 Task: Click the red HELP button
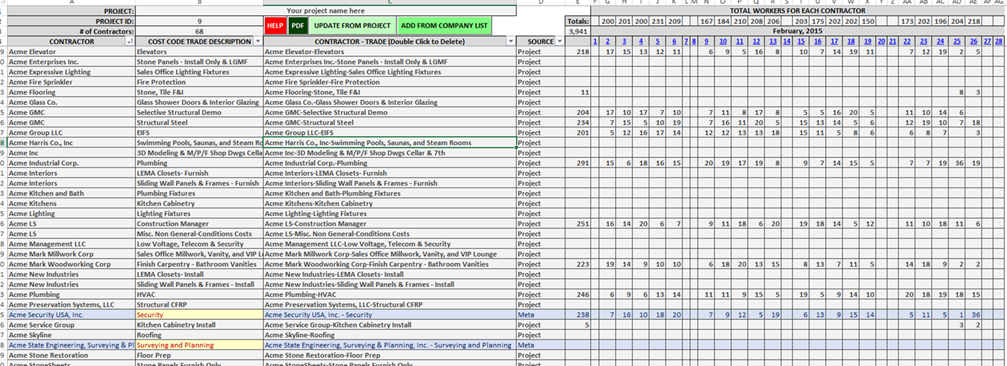275,26
